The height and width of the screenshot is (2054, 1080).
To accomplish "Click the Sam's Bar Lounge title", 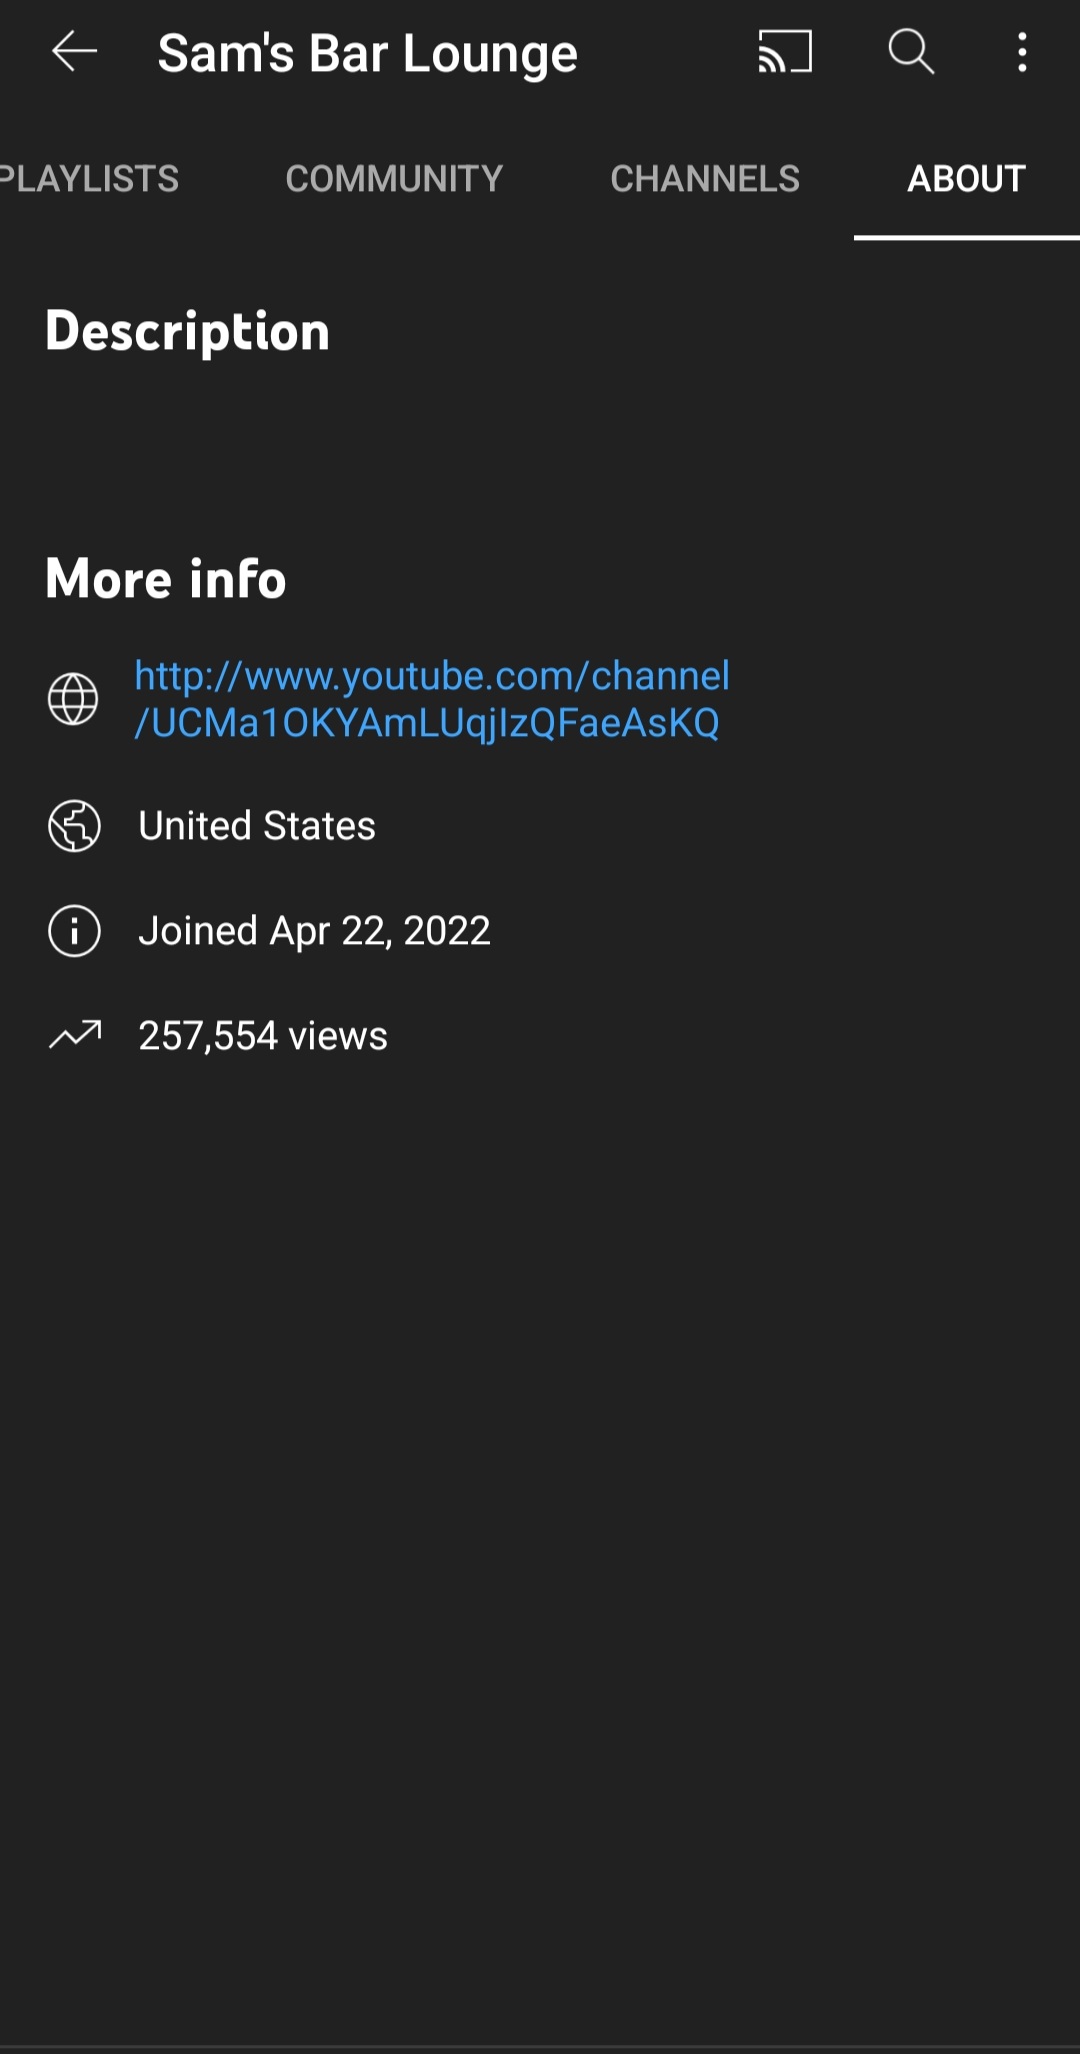I will (x=367, y=53).
